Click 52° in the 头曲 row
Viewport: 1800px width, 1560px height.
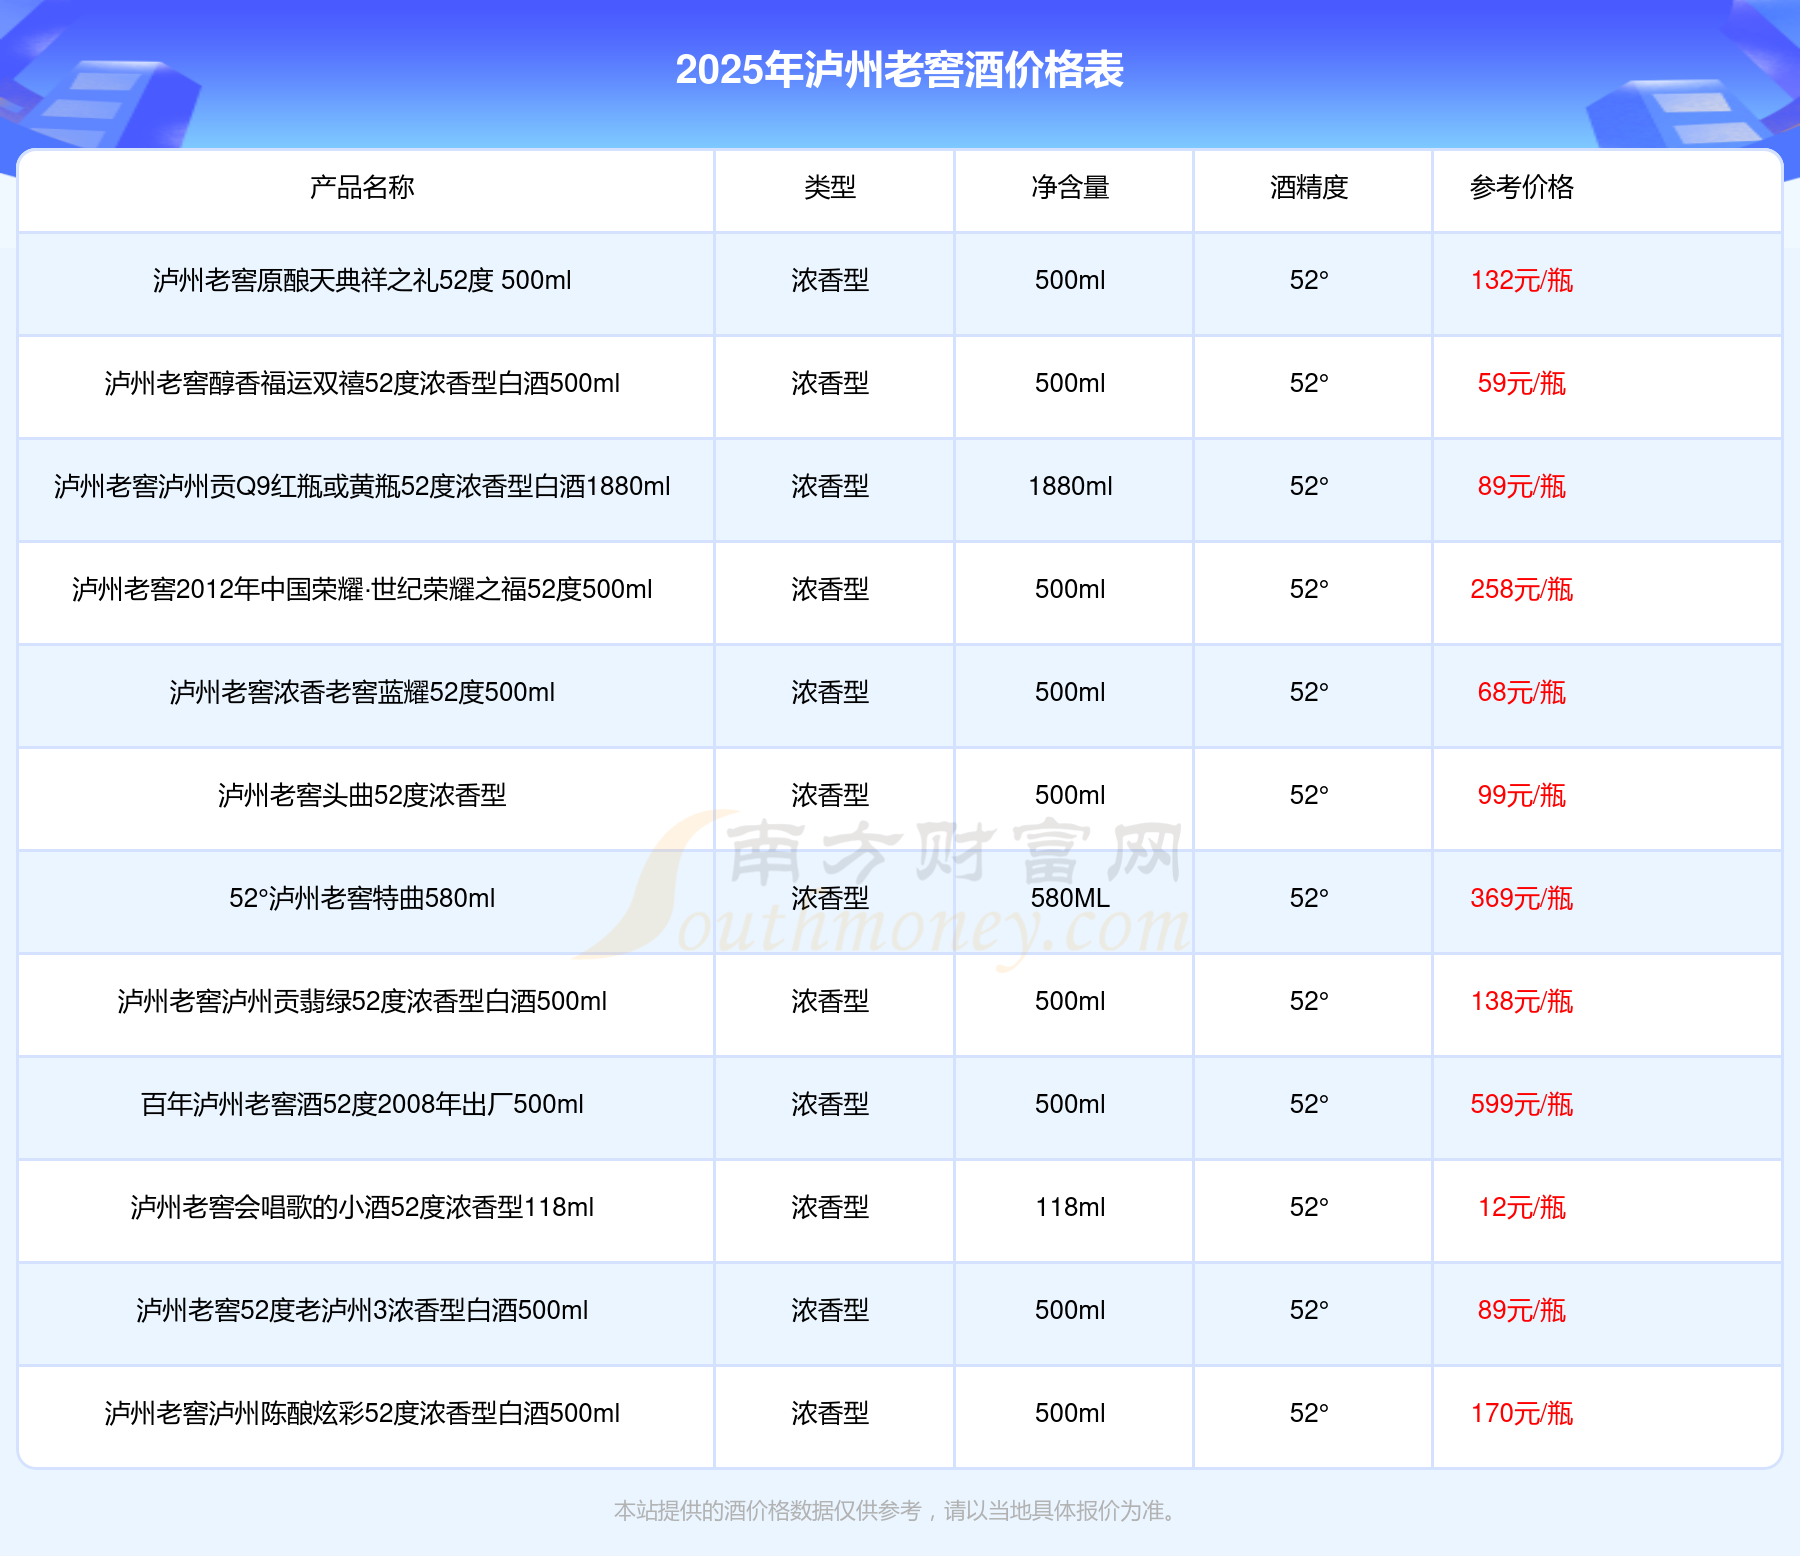tap(1309, 795)
